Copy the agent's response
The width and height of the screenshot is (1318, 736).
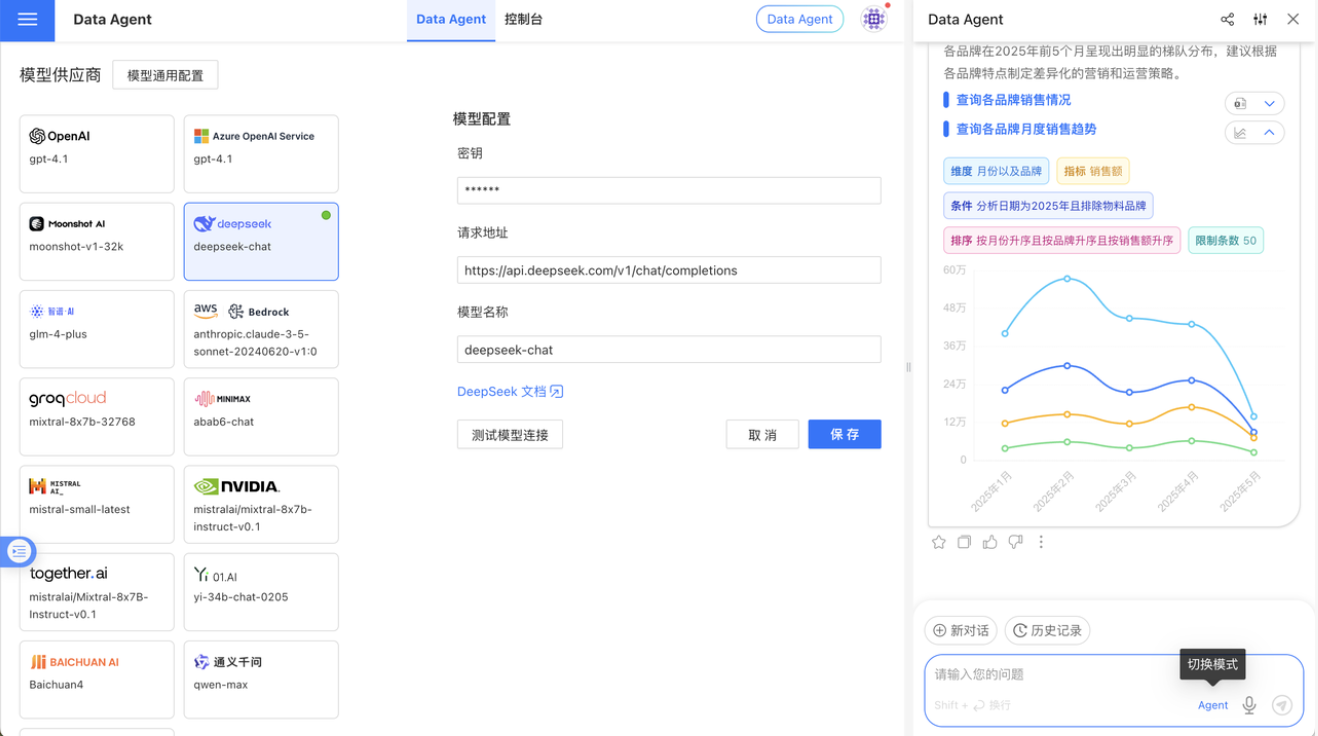click(x=963, y=541)
